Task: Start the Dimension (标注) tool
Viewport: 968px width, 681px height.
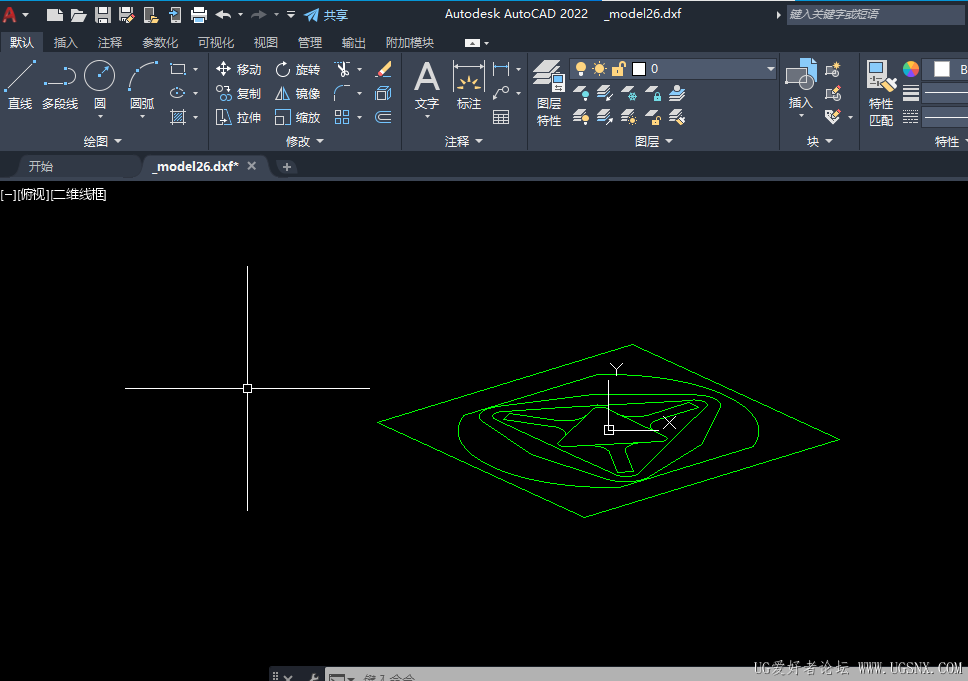Action: [x=469, y=85]
